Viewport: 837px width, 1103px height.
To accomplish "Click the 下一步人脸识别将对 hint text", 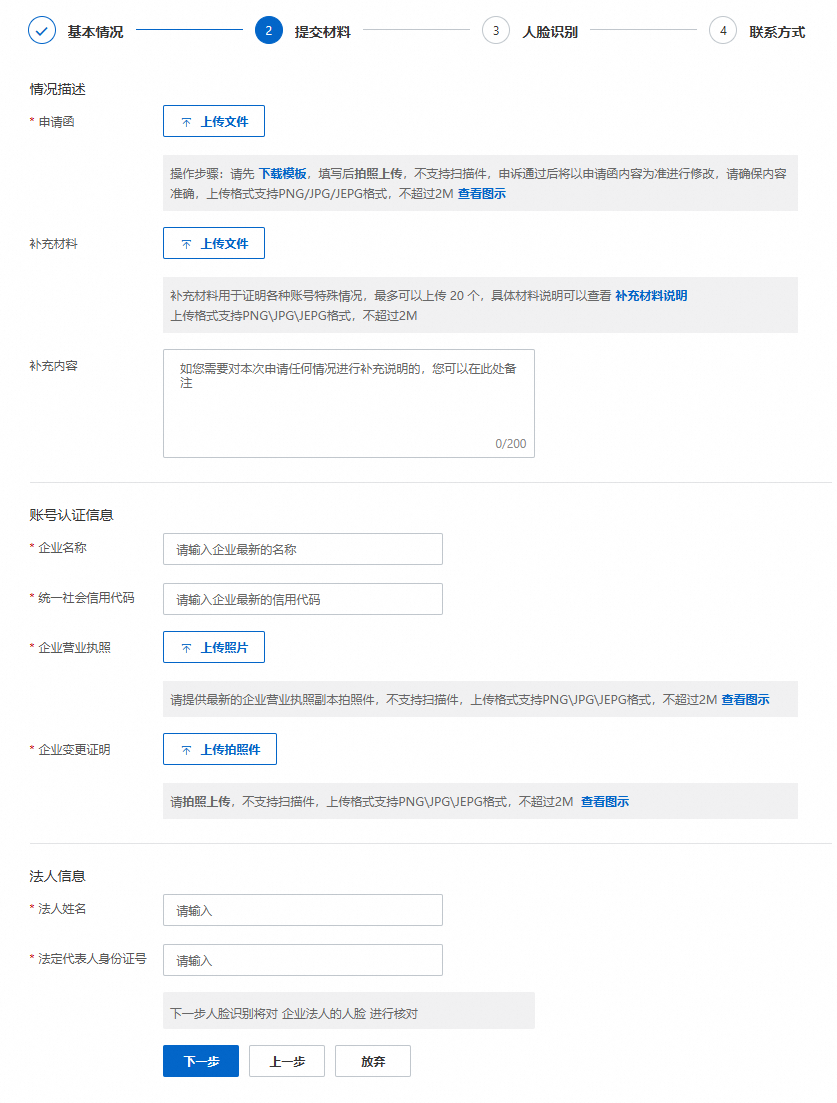I will click(294, 1013).
